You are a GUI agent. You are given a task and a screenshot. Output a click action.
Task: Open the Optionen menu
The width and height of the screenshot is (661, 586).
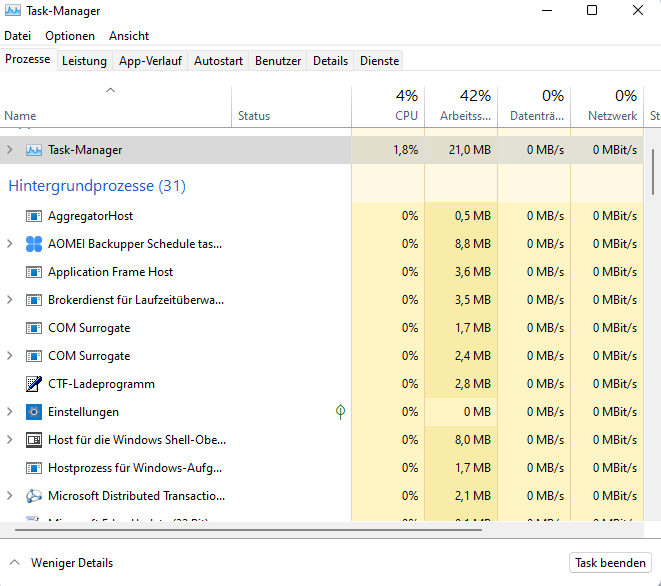pyautogui.click(x=70, y=36)
